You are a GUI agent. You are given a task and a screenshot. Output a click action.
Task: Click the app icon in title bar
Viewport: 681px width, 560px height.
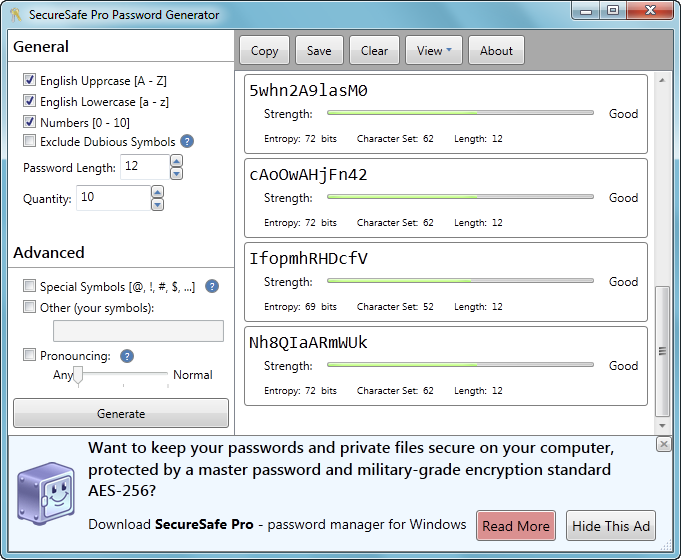coord(16,14)
